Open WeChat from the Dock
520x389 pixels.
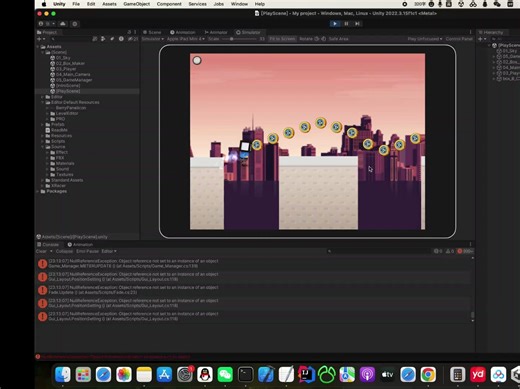[x=225, y=375]
